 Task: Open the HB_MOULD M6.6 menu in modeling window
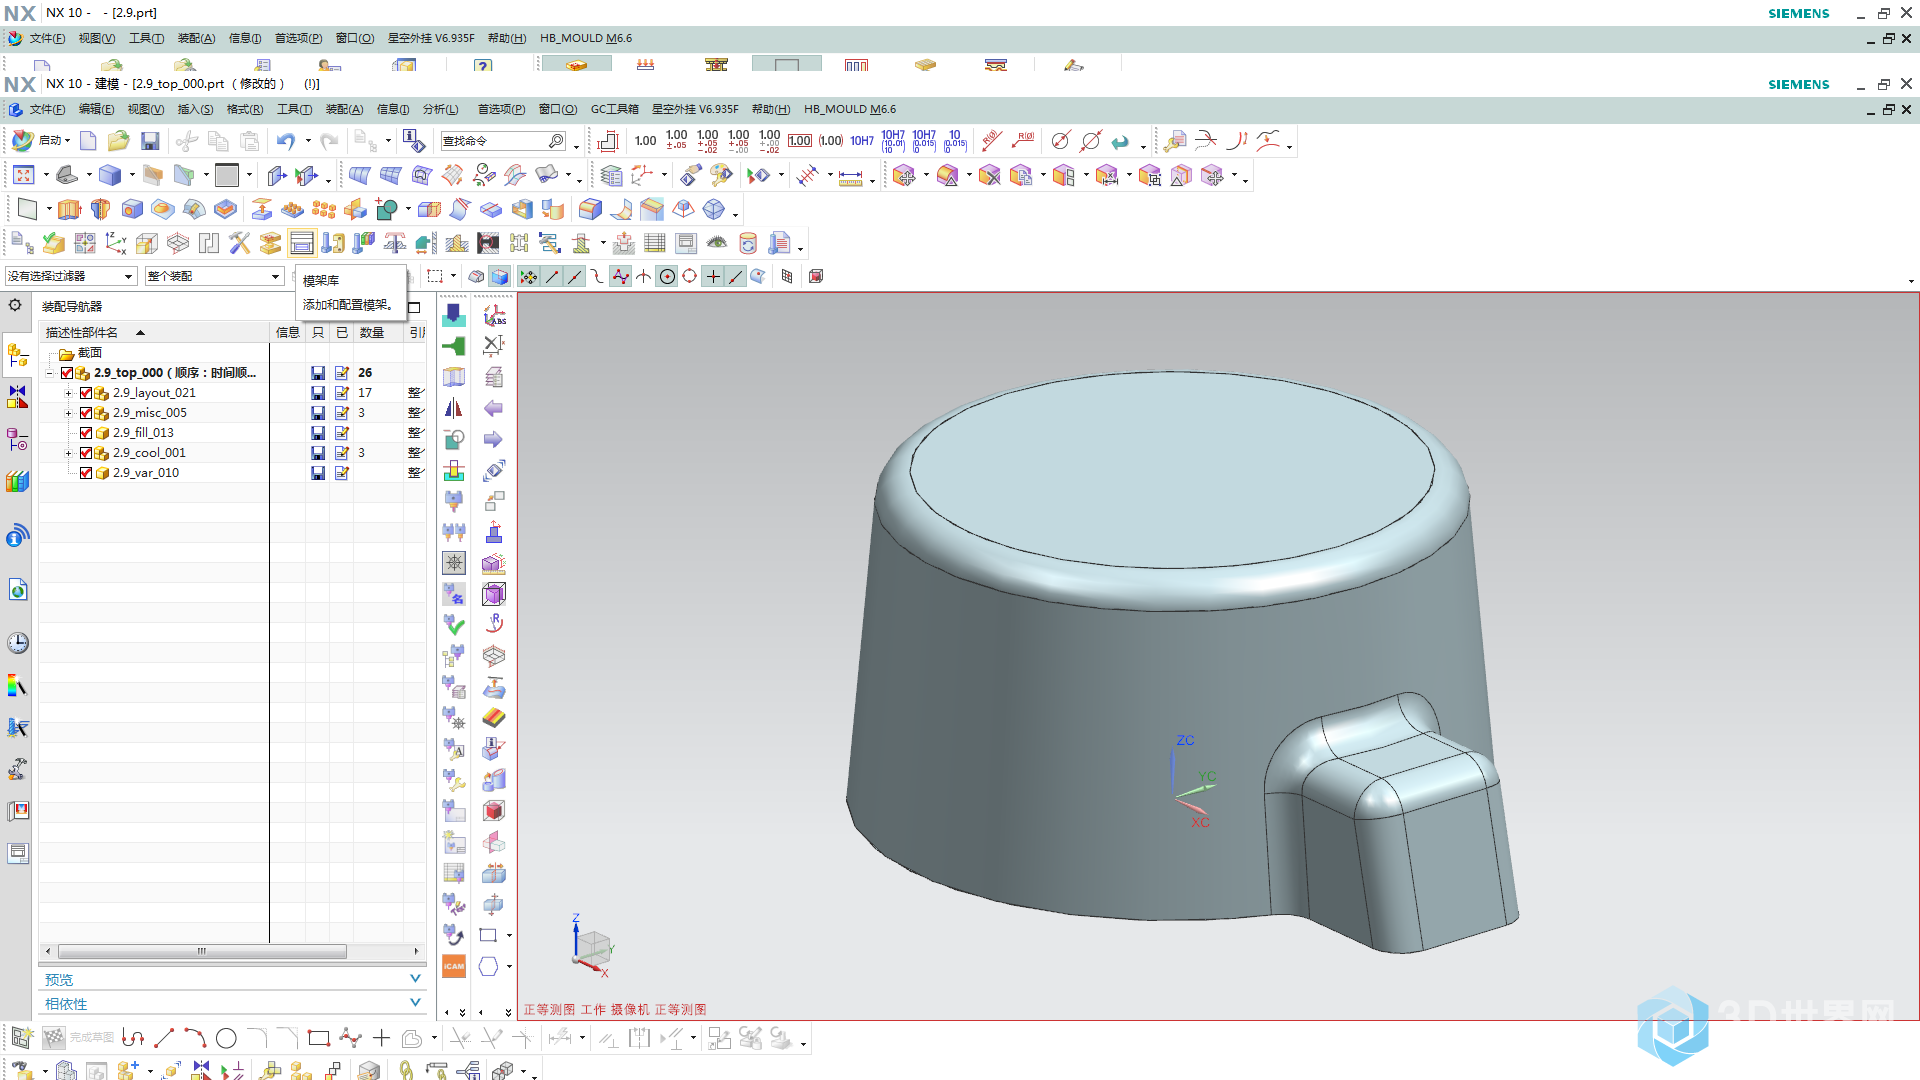[x=850, y=109]
